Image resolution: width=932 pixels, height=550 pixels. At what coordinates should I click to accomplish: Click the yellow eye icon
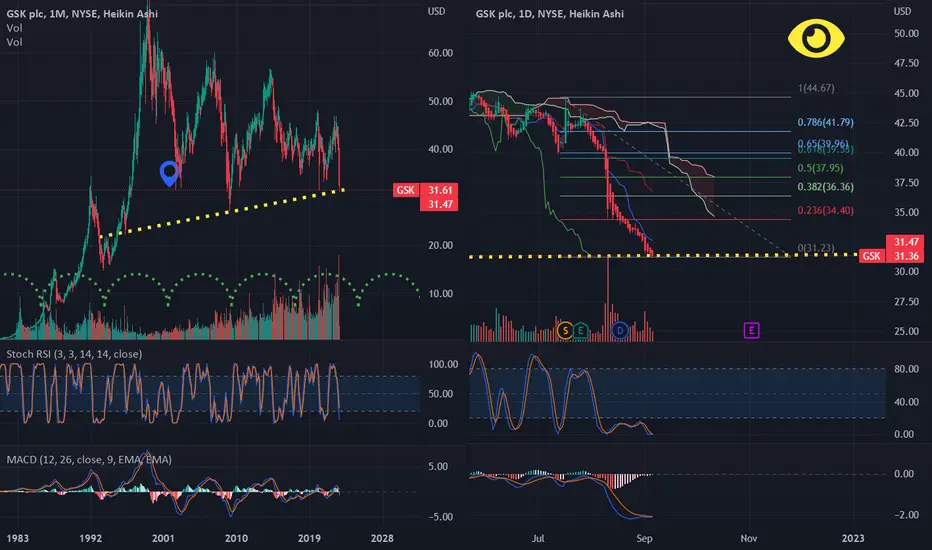(x=816, y=39)
